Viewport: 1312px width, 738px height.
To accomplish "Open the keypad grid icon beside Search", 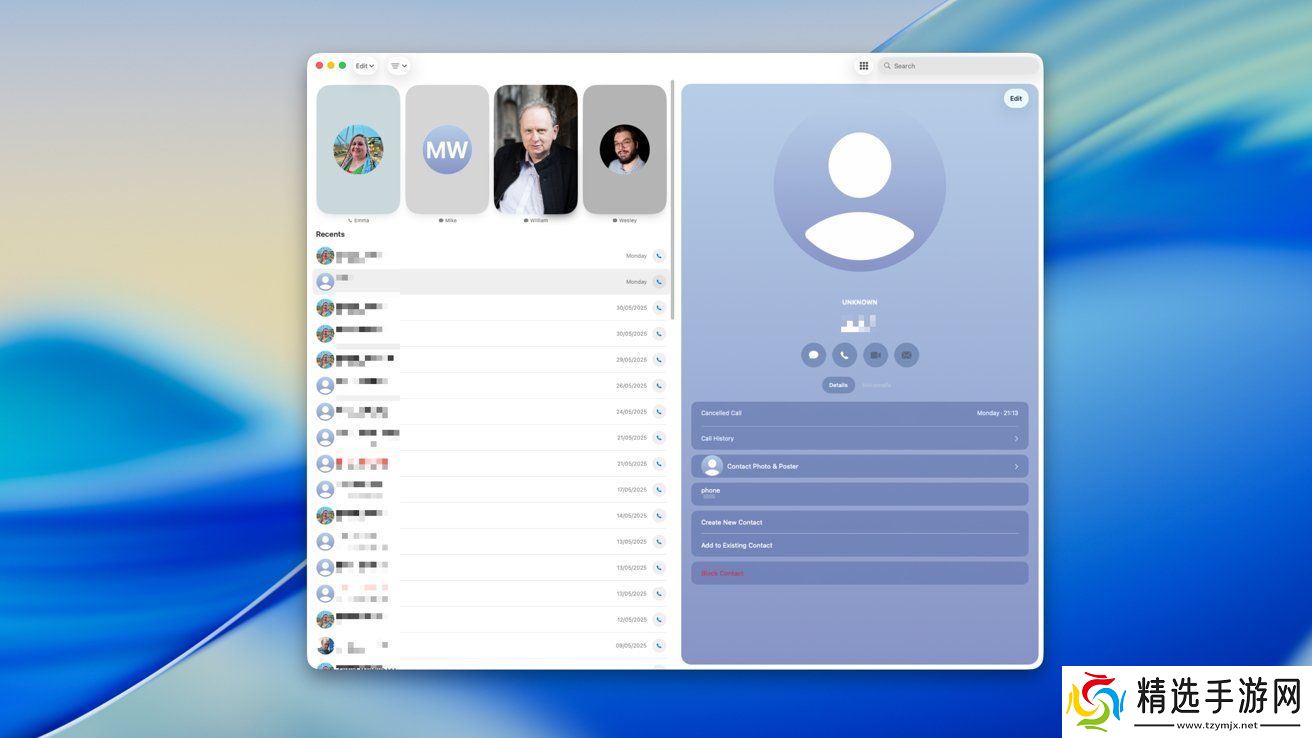I will (x=863, y=66).
